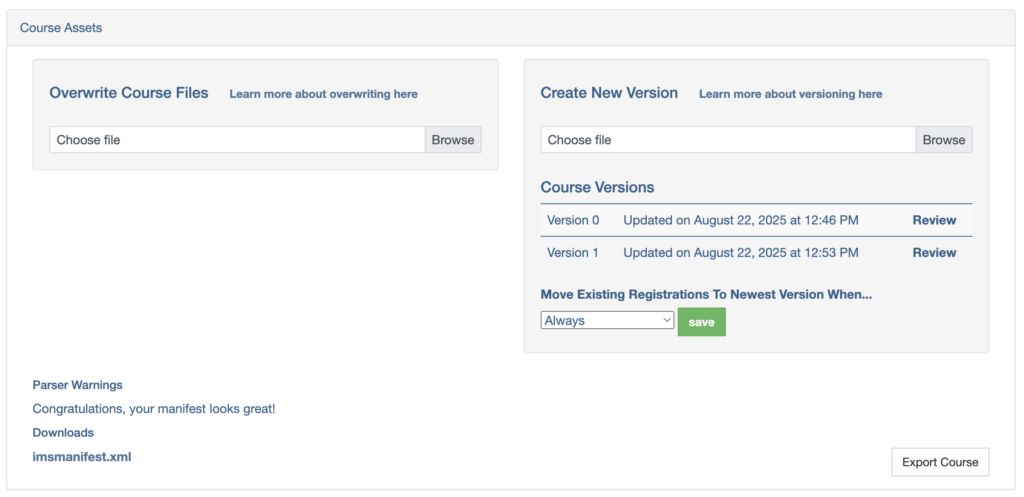Image resolution: width=1024 pixels, height=497 pixels.
Task: Click the August 22, 2025 at 12:46 PM timestamp
Action: point(776,220)
